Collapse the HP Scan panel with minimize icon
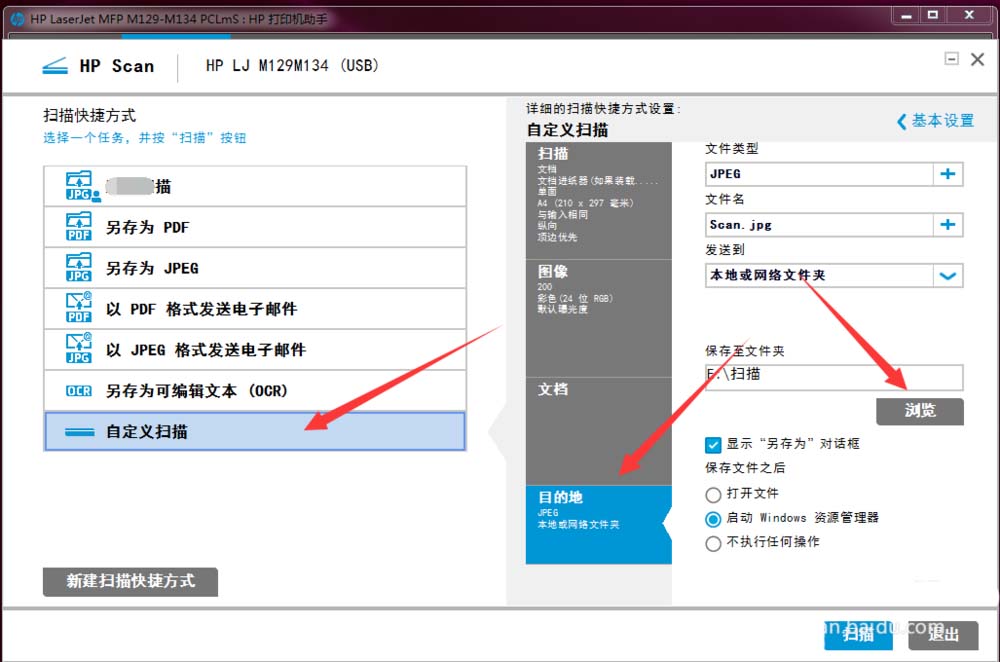The image size is (1000, 662). (952, 59)
